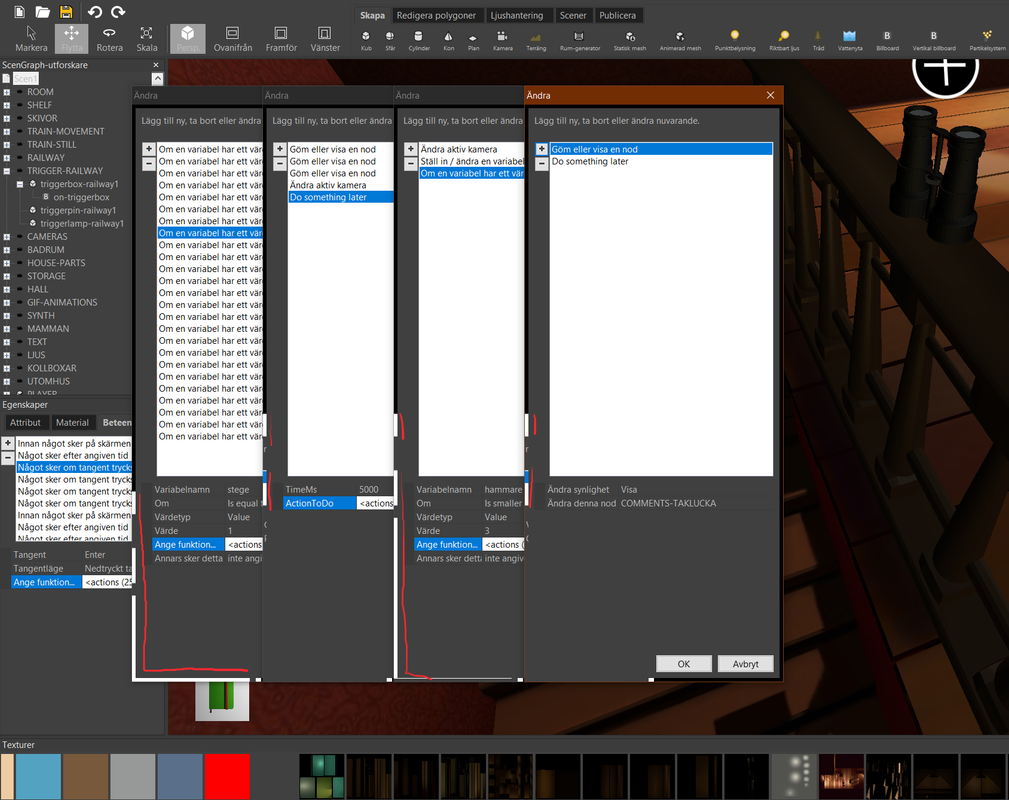
Task: Collapse the triggerbox-railway1 node
Action: tap(20, 184)
